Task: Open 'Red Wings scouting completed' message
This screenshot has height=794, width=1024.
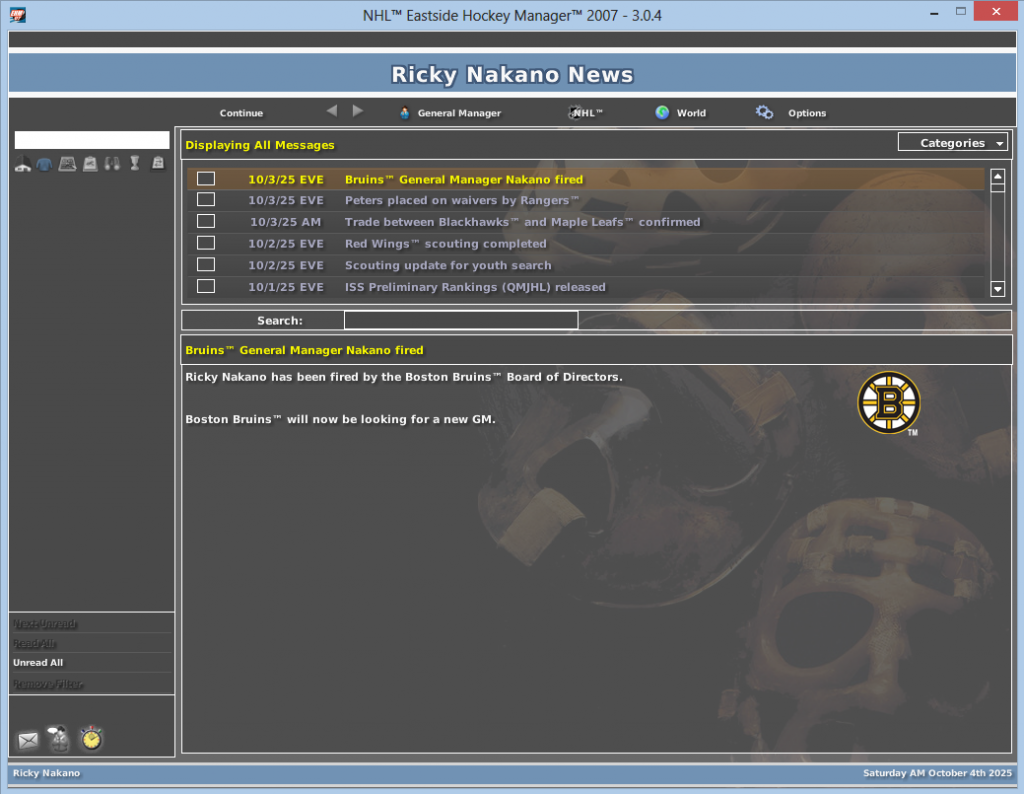Action: click(445, 244)
